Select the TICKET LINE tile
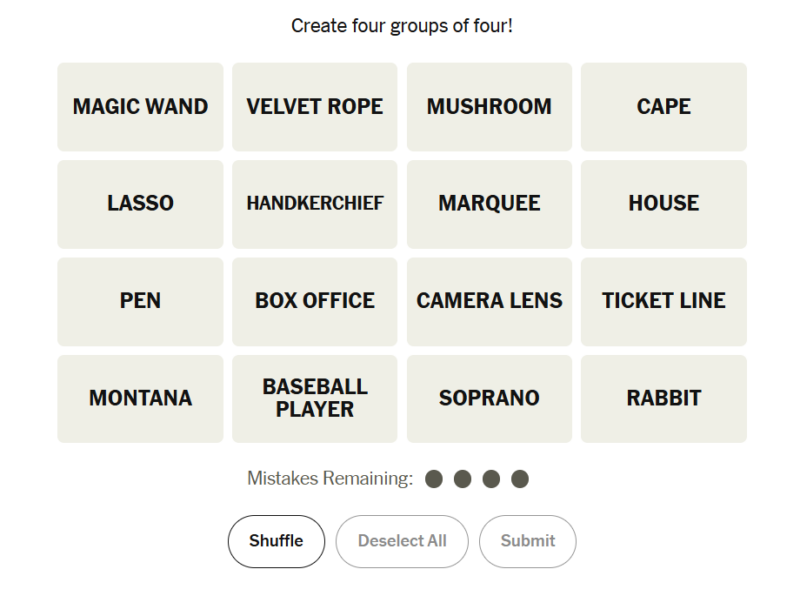The width and height of the screenshot is (800, 596). tap(663, 301)
